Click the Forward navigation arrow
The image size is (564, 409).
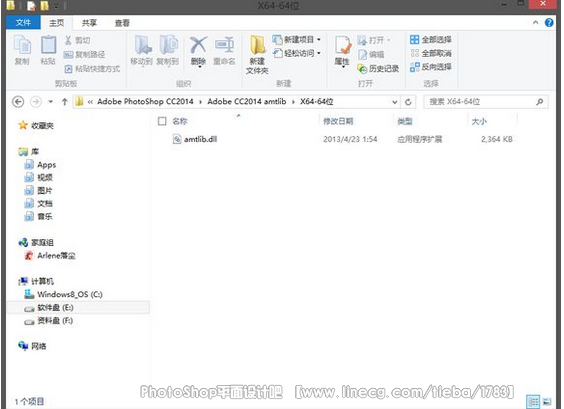pyautogui.click(x=35, y=102)
